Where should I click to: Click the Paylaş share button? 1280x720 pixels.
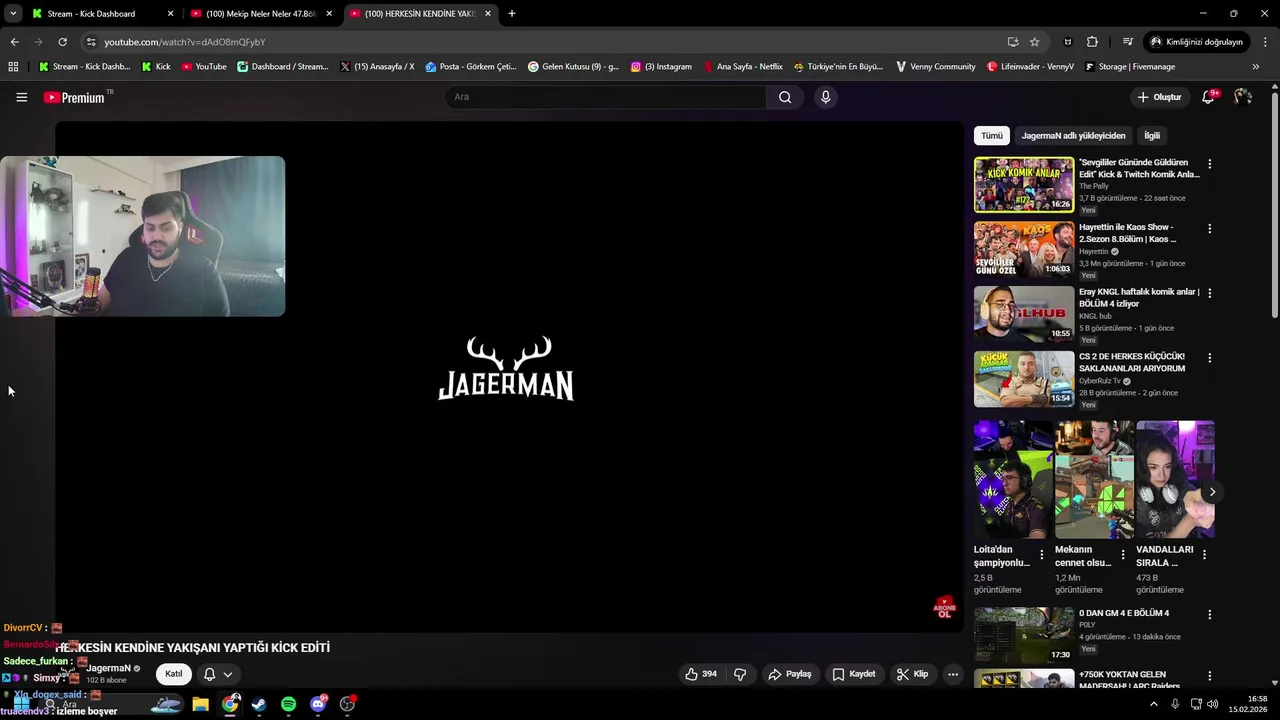click(789, 674)
